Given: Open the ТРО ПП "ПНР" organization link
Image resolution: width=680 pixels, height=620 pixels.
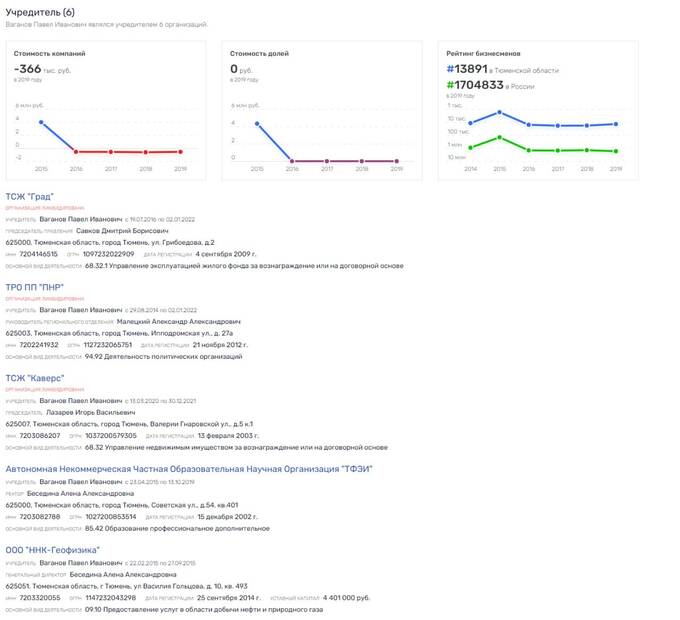Looking at the screenshot, I should [x=35, y=287].
